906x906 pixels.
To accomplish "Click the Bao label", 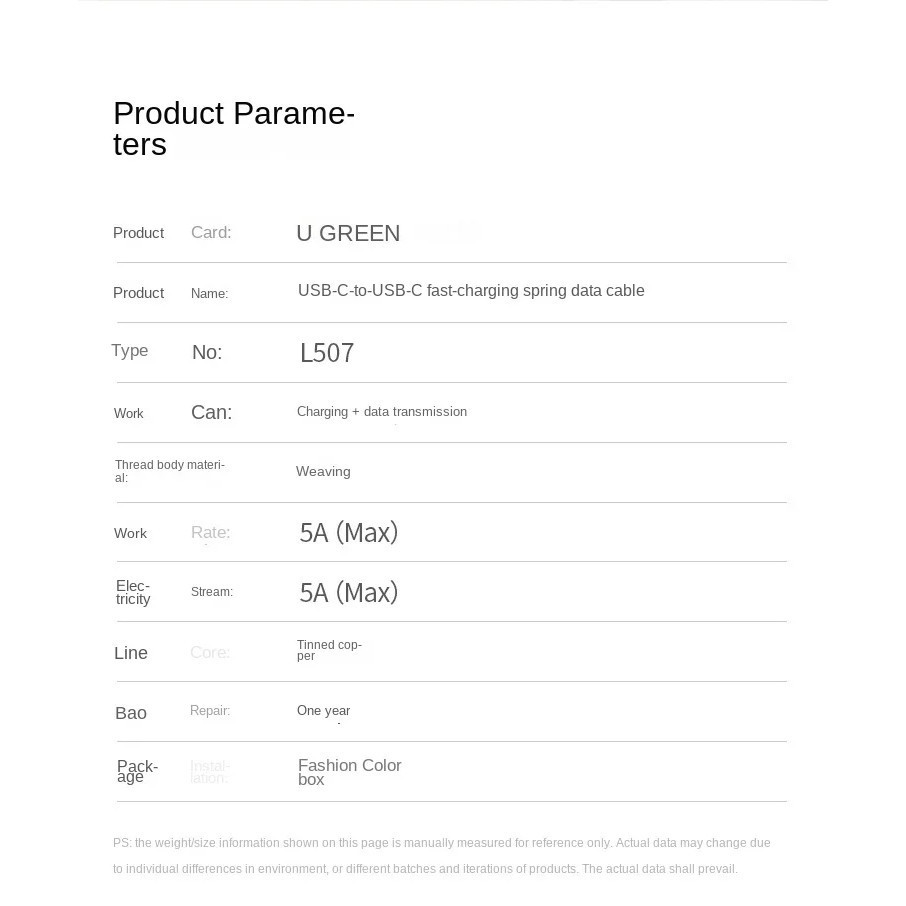I will click(131, 713).
